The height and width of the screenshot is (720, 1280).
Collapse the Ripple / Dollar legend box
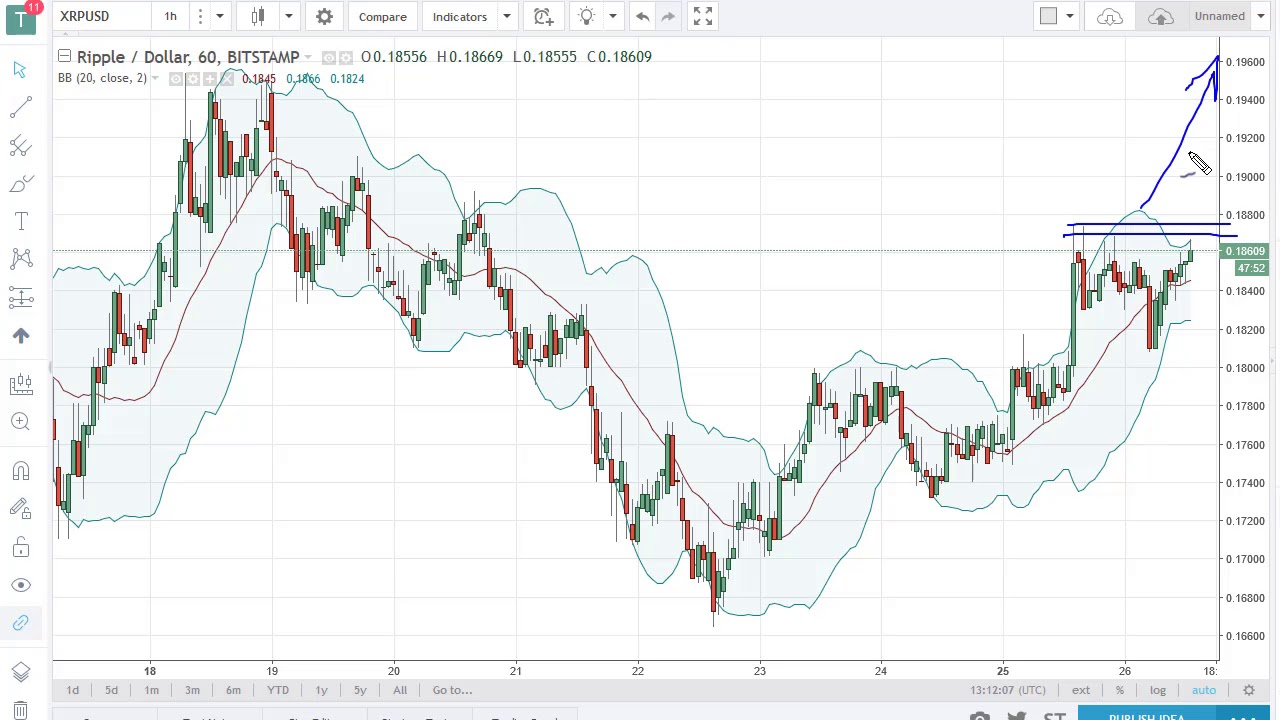[64, 57]
